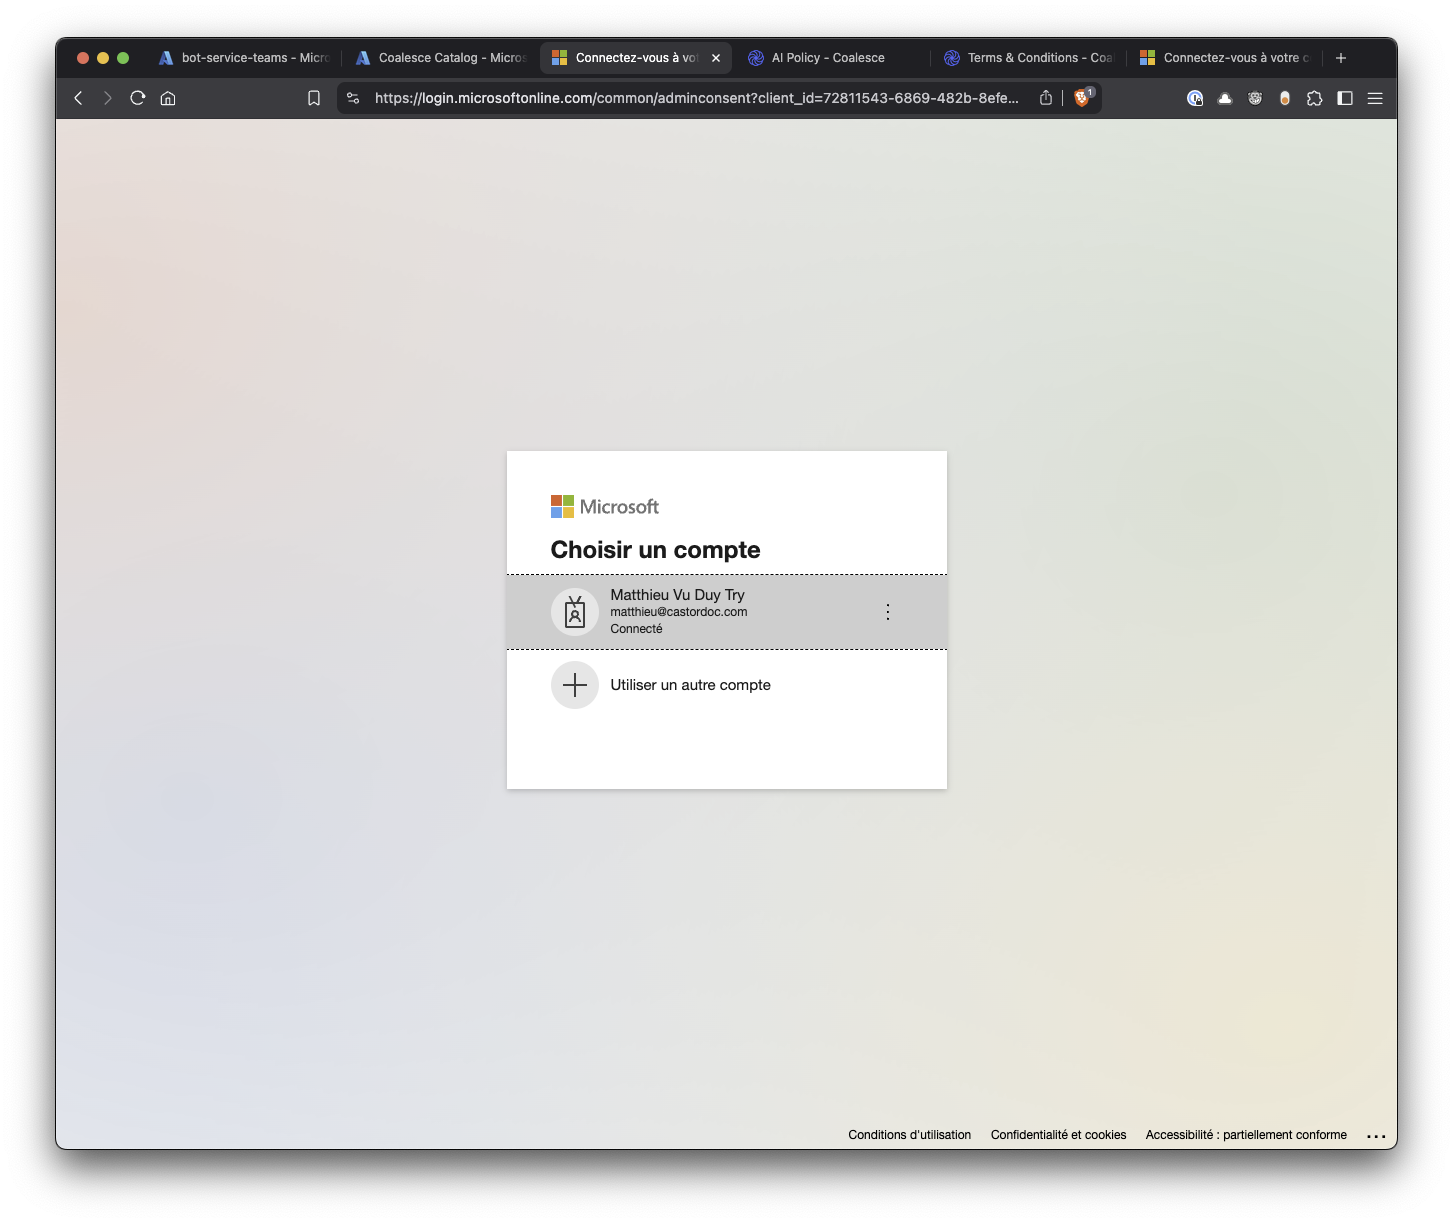Switch to the AI Policy - Coalesce tab

(x=827, y=58)
